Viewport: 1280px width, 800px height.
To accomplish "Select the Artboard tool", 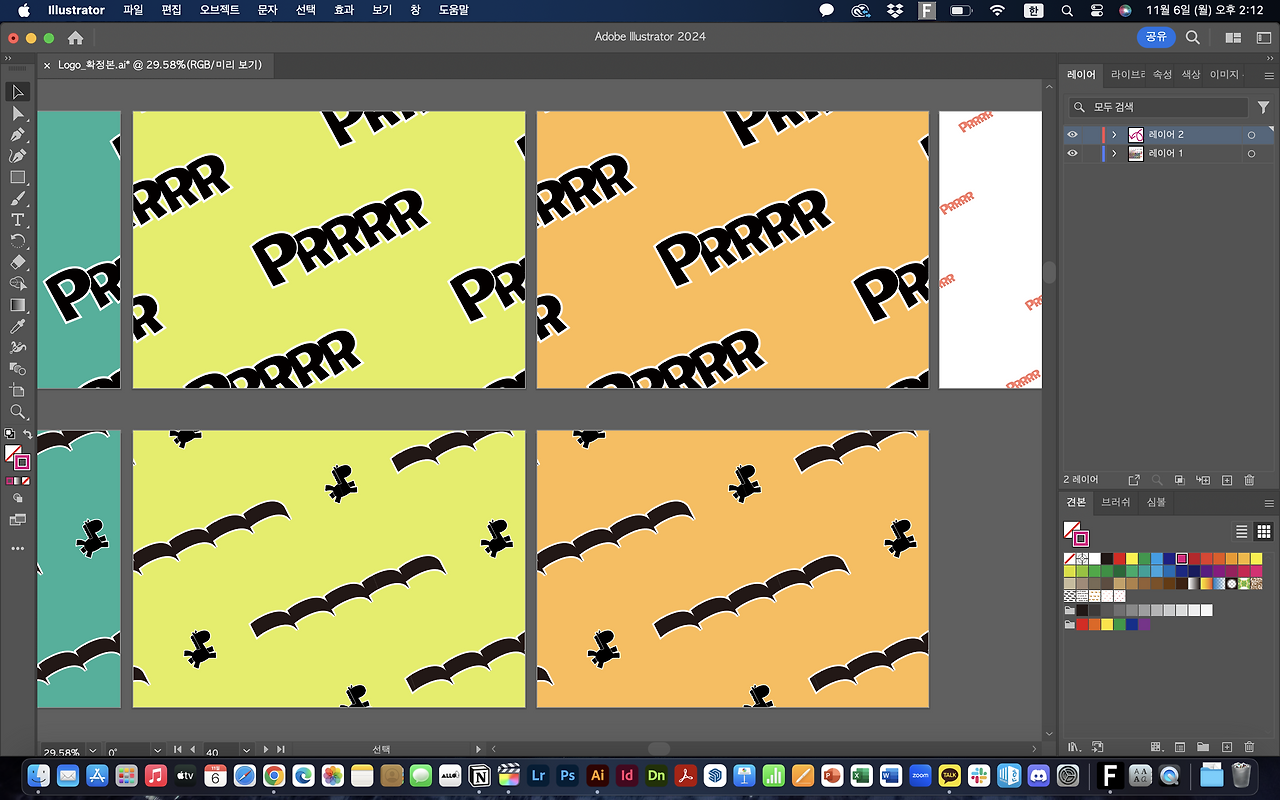I will click(18, 390).
